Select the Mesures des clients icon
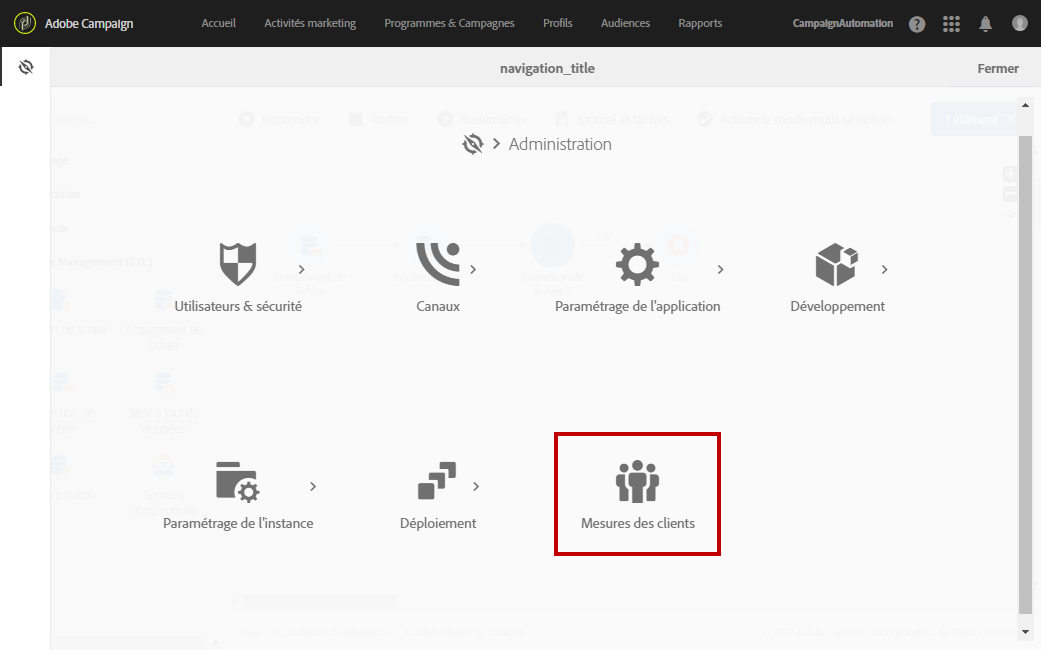Image resolution: width=1041 pixels, height=650 pixels. (x=637, y=481)
